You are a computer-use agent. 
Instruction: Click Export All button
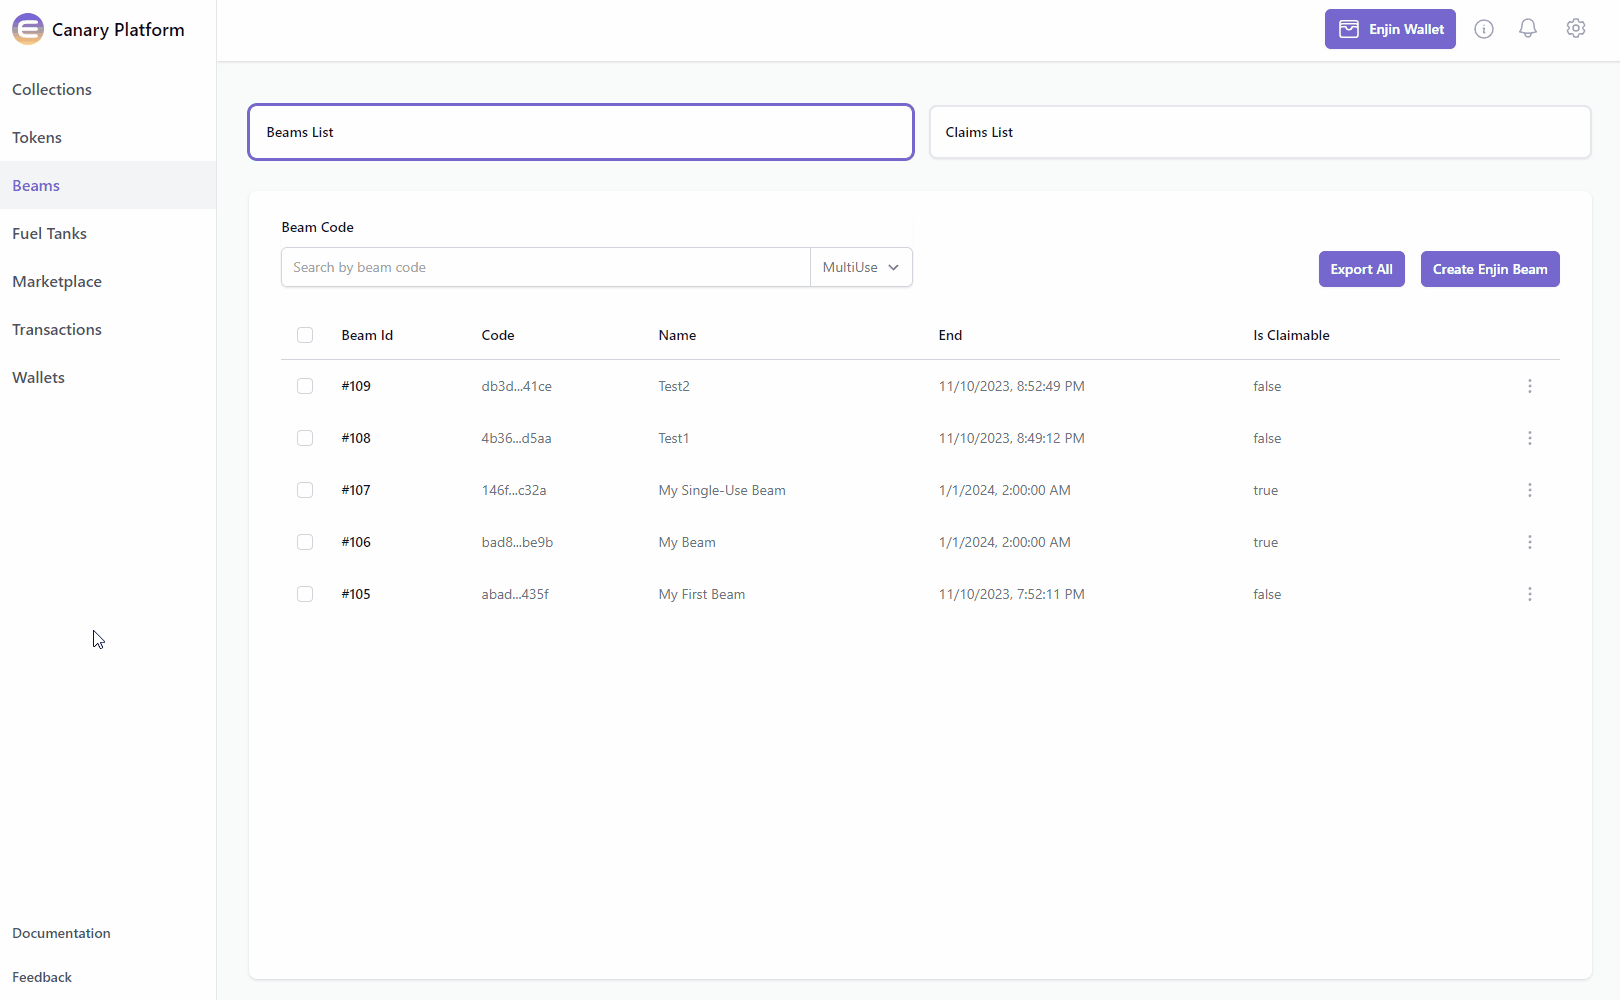[x=1362, y=269]
